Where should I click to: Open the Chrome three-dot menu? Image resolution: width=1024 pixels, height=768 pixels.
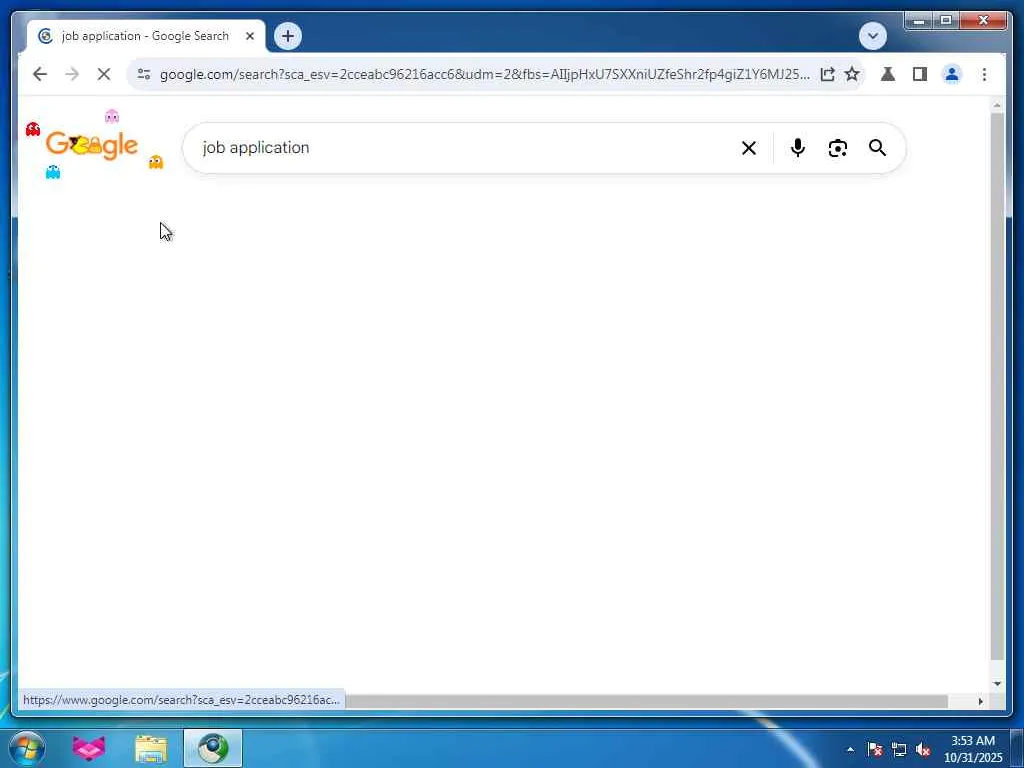tap(984, 74)
